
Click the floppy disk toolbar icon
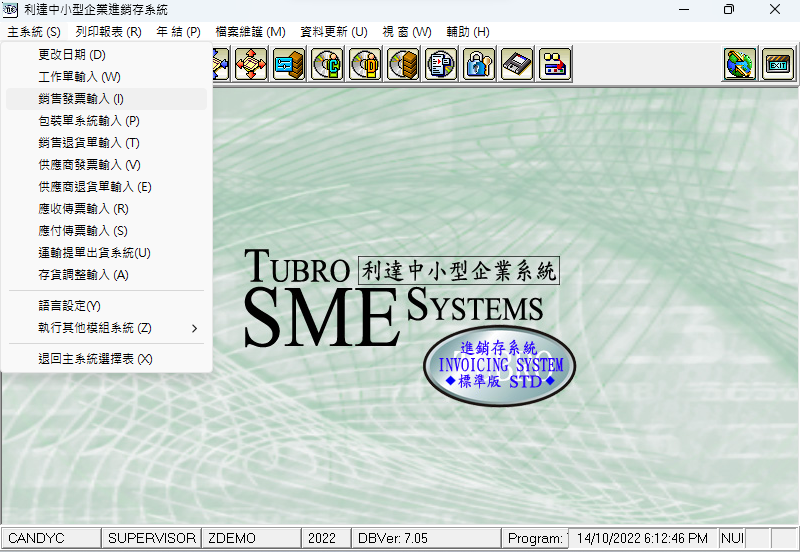(x=517, y=64)
